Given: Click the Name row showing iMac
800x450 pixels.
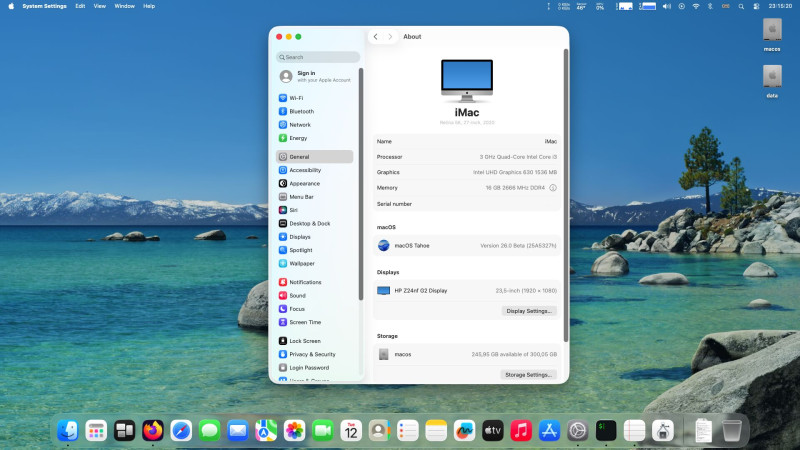Looking at the screenshot, I should [x=467, y=141].
